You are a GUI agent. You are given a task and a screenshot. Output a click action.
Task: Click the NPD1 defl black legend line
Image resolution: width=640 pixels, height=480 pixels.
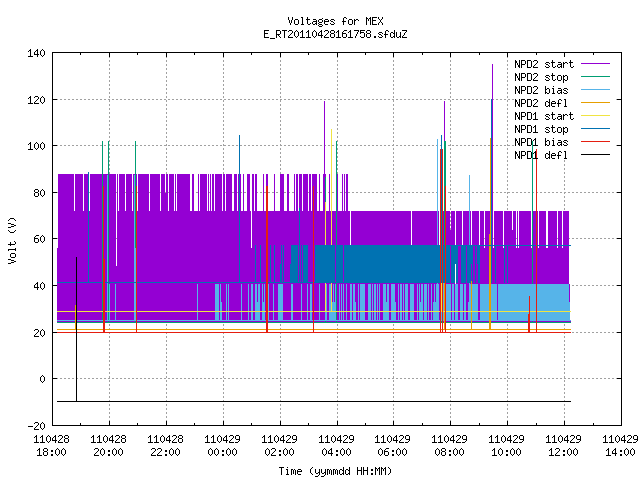(x=595, y=155)
